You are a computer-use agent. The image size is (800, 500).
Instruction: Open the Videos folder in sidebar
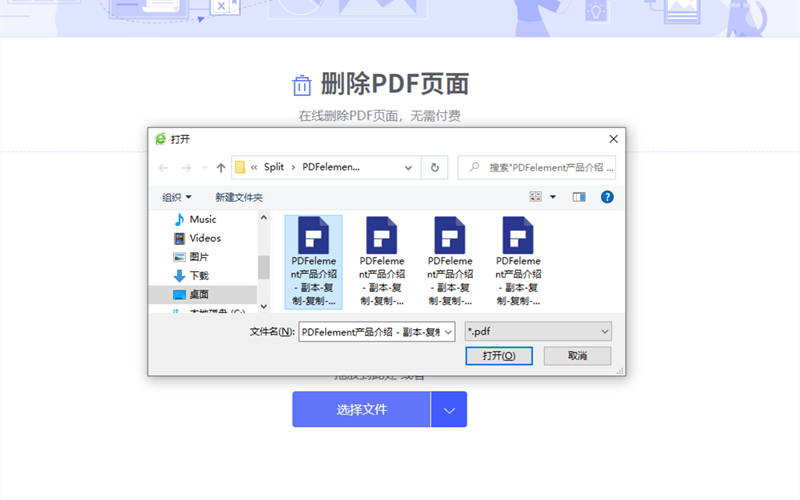pyautogui.click(x=205, y=238)
